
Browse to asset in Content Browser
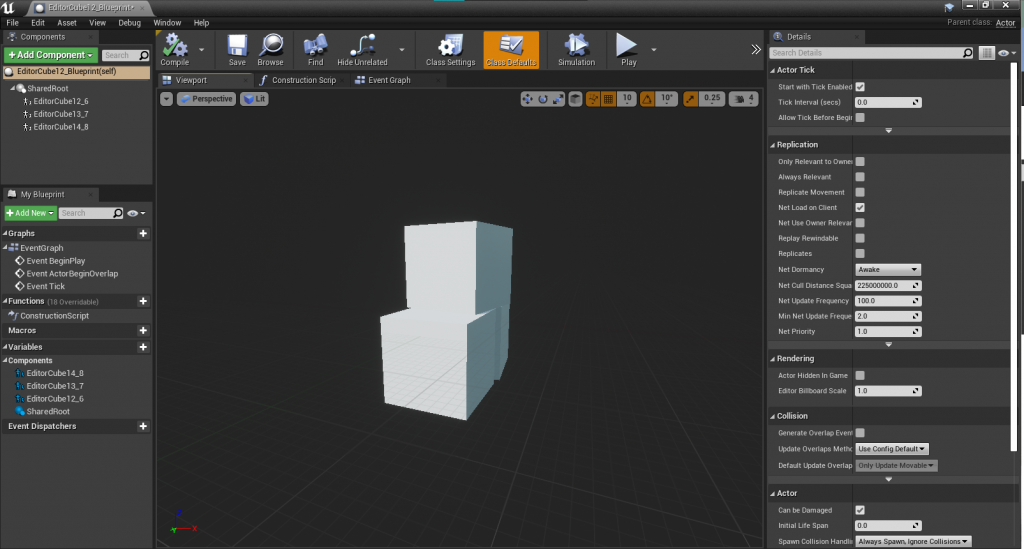[x=270, y=50]
